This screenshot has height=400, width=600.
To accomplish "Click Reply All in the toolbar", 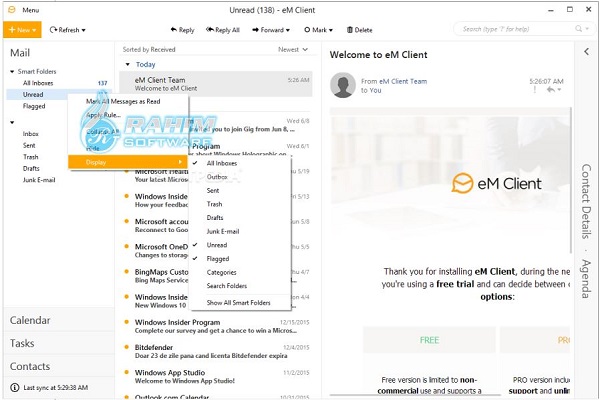I will (x=223, y=30).
